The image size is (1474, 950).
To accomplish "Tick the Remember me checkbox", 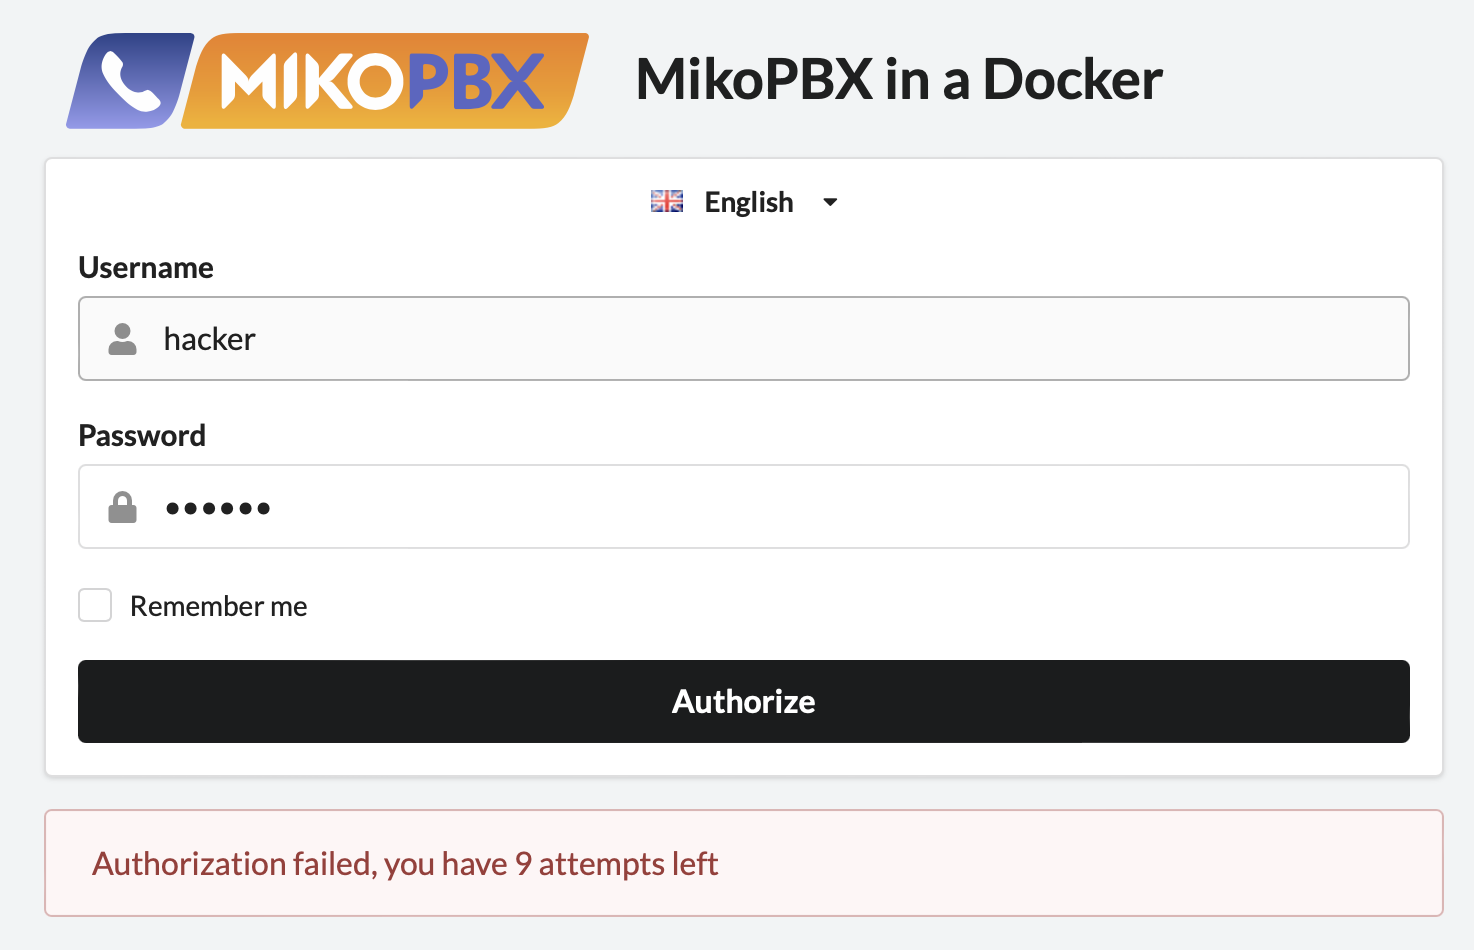I will (95, 605).
